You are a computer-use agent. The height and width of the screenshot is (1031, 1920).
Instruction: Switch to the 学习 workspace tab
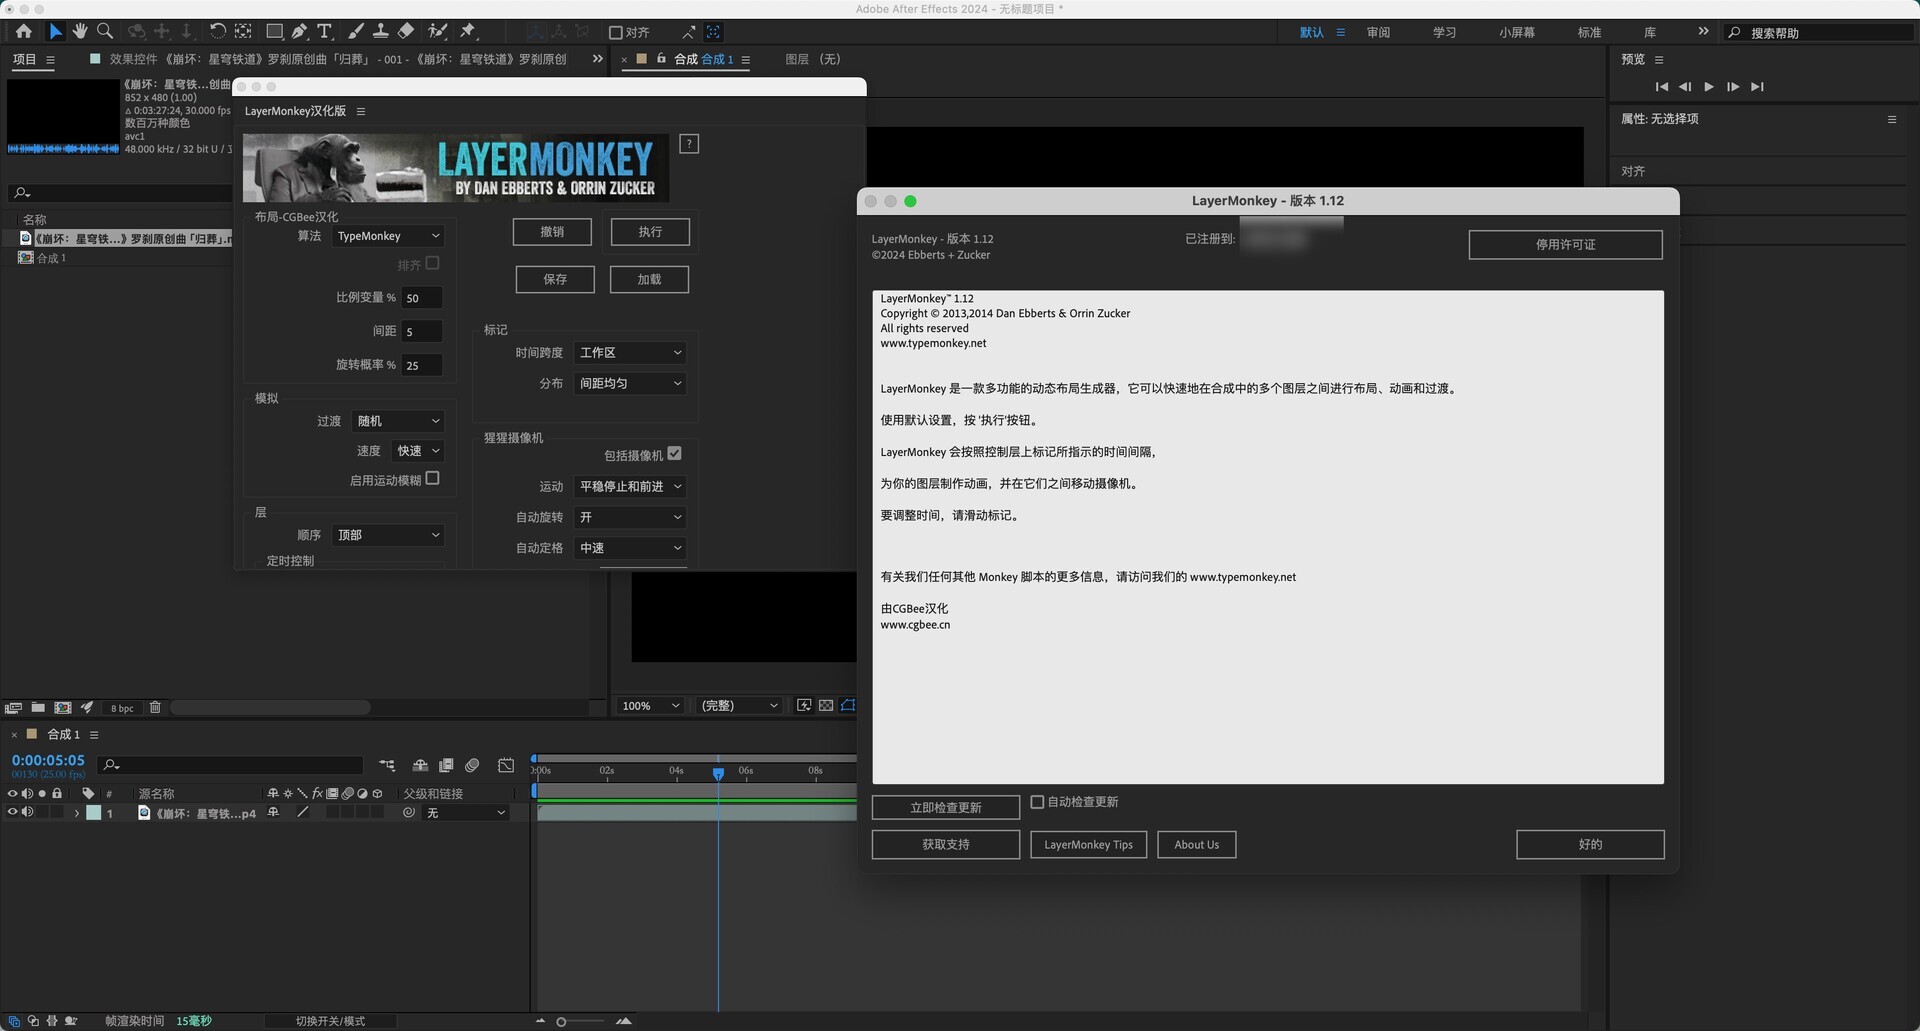pyautogui.click(x=1444, y=33)
